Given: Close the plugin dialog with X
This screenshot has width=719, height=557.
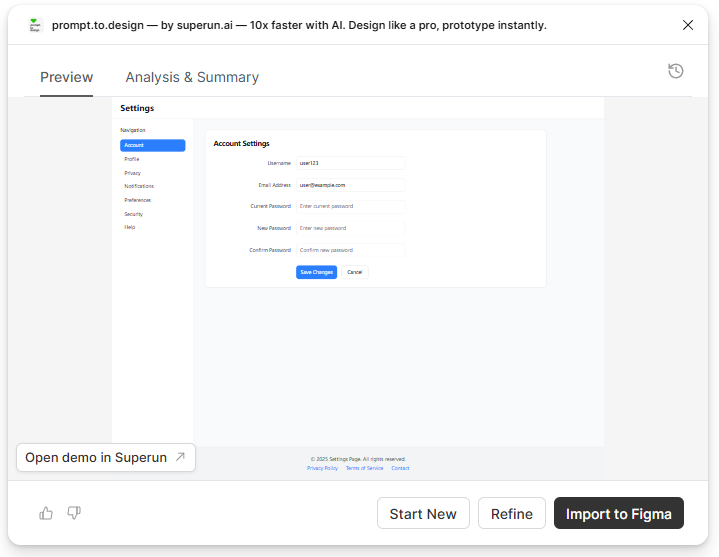Looking at the screenshot, I should click(x=688, y=25).
